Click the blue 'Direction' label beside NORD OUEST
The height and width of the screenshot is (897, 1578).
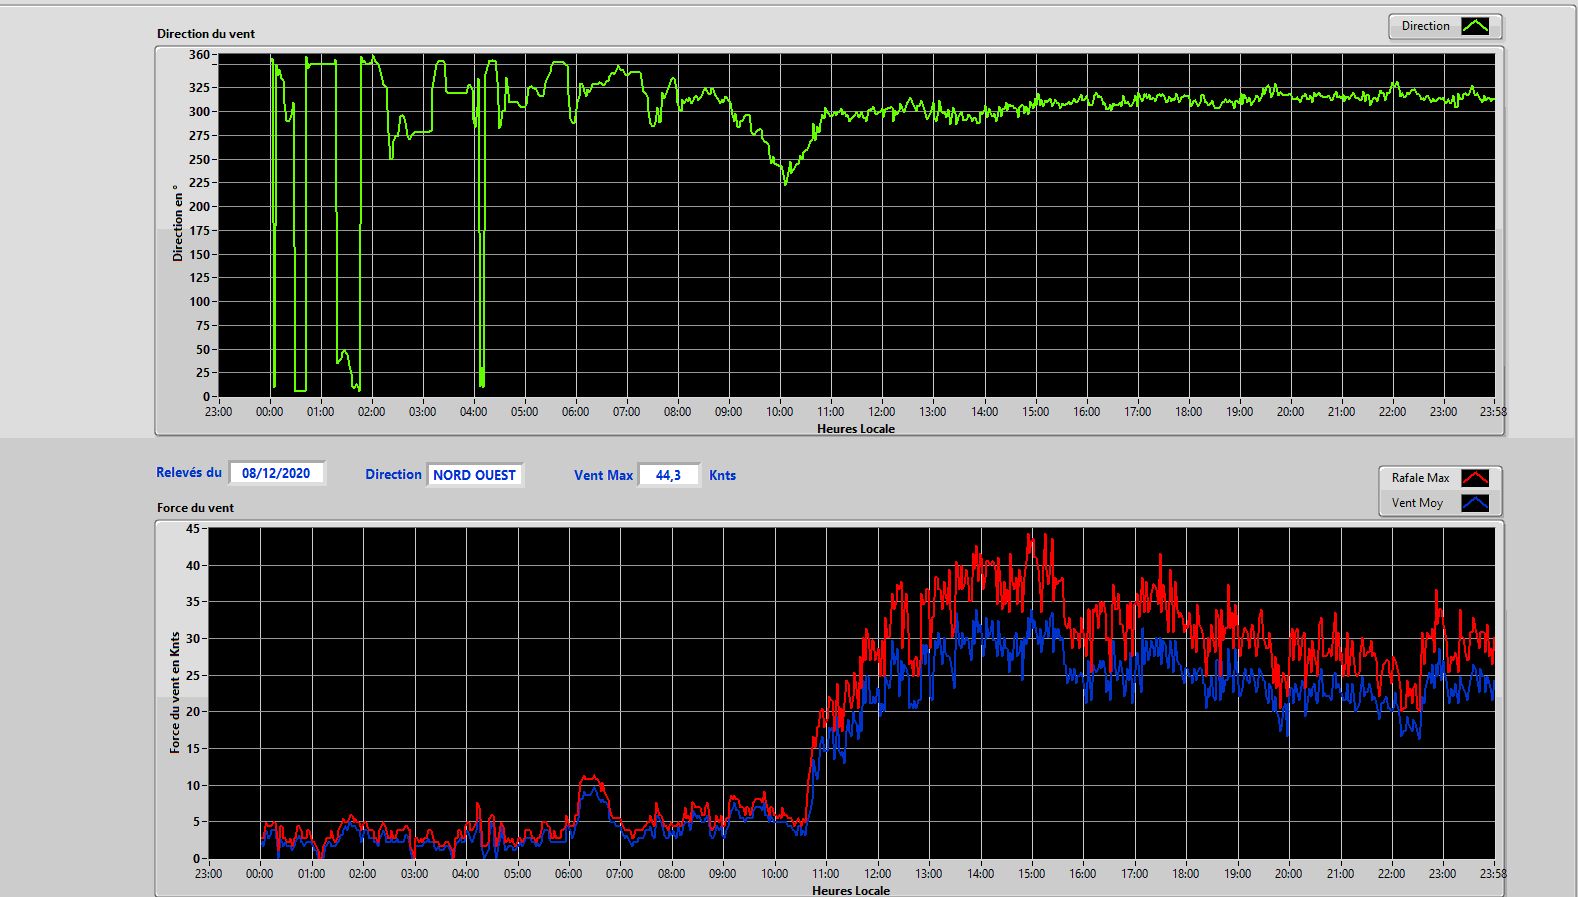tap(393, 474)
